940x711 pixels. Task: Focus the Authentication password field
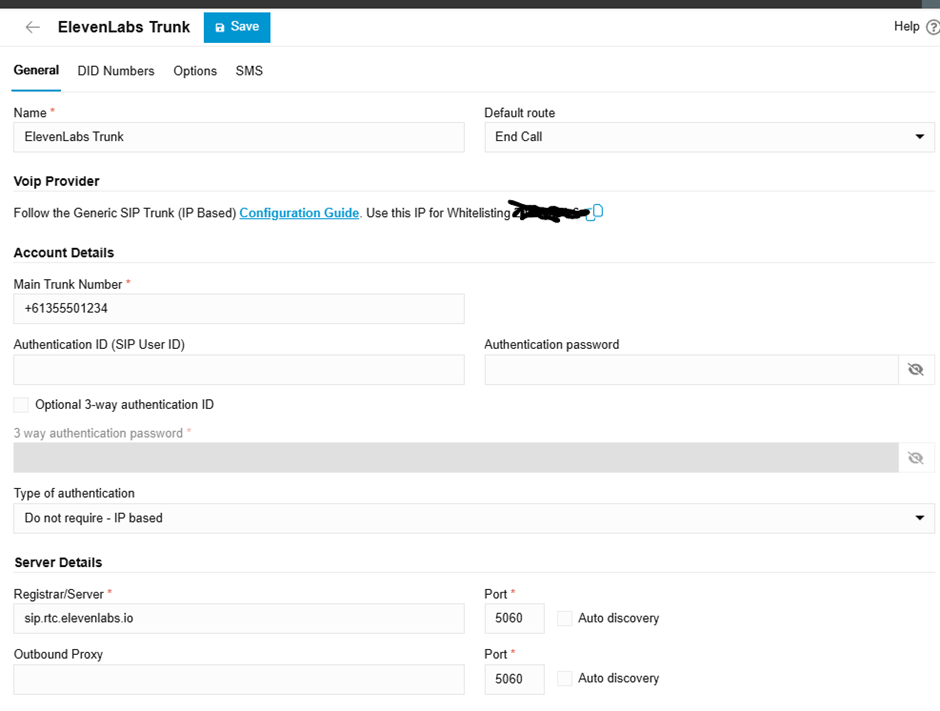[x=691, y=369]
